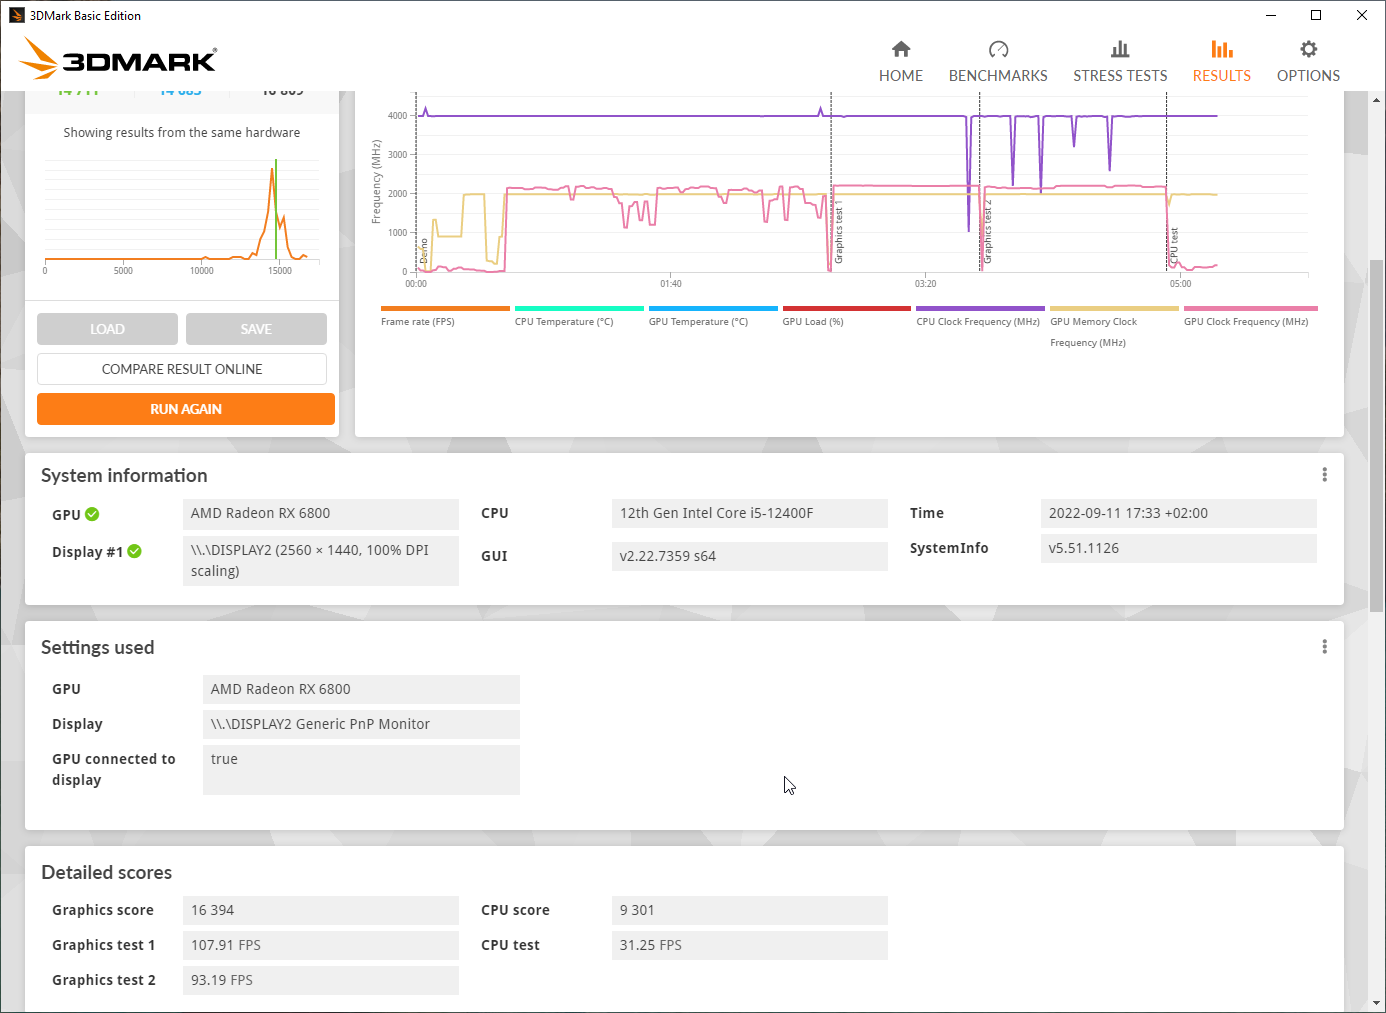
Task: Maximize the 3DMark window
Action: [1316, 15]
